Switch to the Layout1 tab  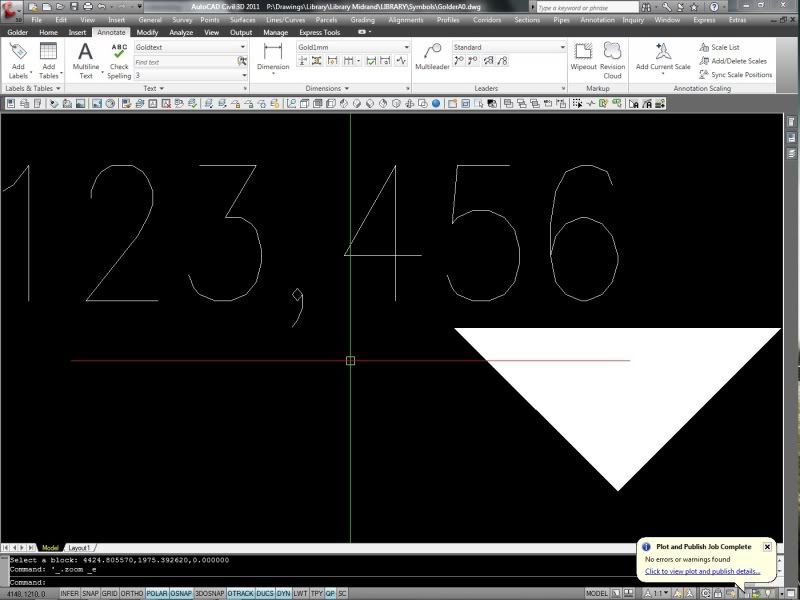[79, 547]
